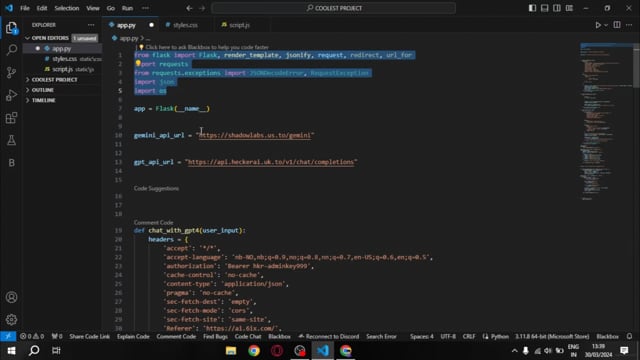
Task: Click the Comment Code code lens
Action: [x=153, y=222]
